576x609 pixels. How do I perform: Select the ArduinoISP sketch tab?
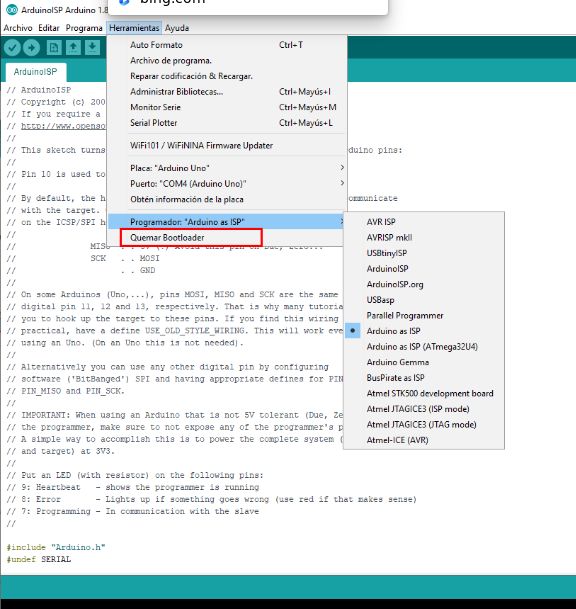(x=35, y=72)
